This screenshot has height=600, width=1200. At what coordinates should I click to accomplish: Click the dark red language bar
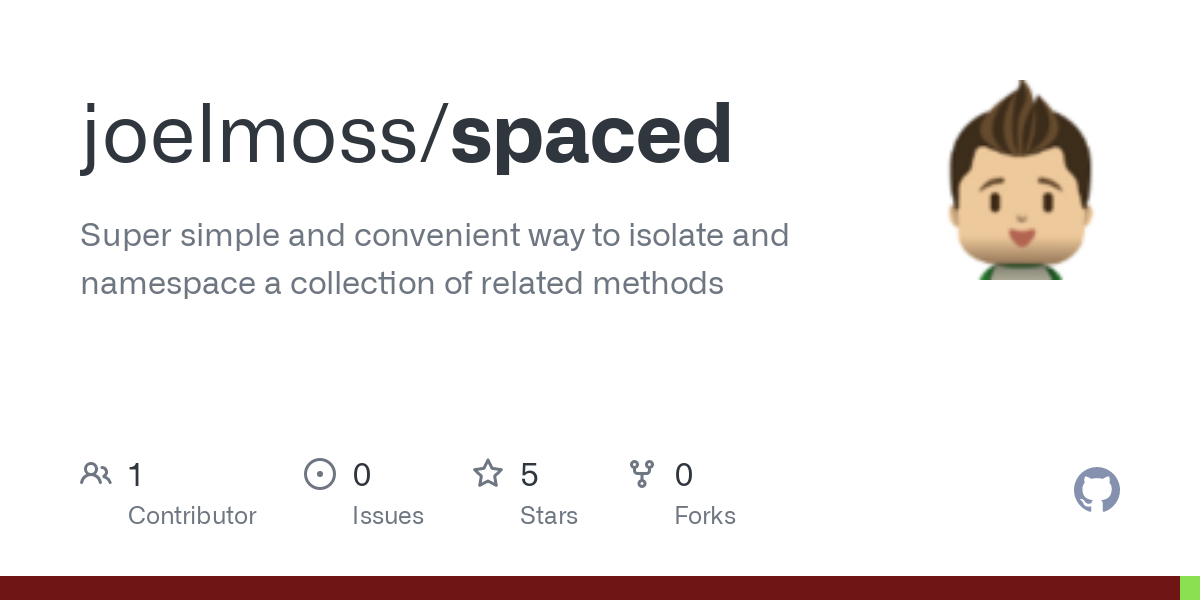click(x=590, y=588)
